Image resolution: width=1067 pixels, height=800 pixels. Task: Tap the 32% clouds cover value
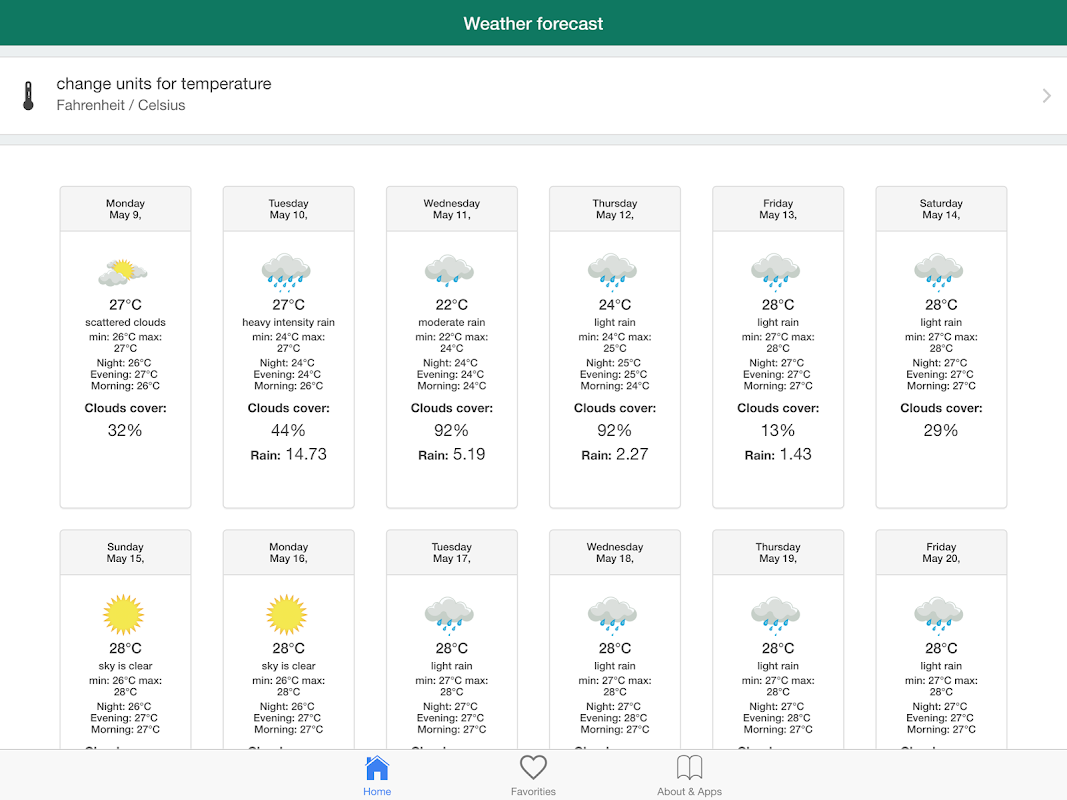125,431
